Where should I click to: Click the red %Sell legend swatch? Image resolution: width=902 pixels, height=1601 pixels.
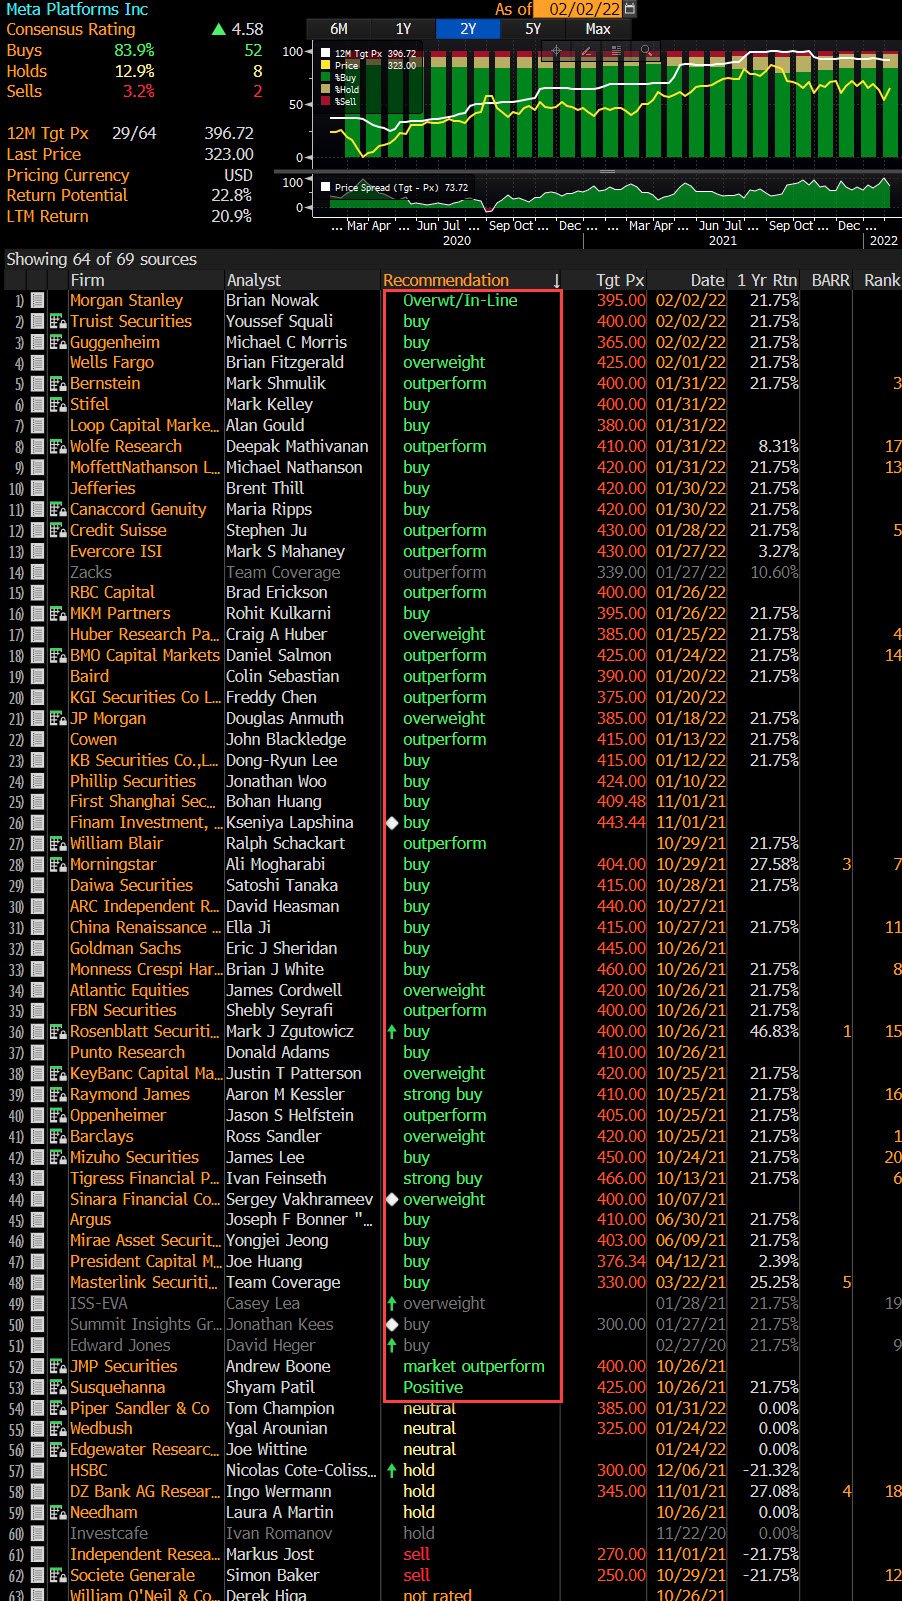coord(326,102)
